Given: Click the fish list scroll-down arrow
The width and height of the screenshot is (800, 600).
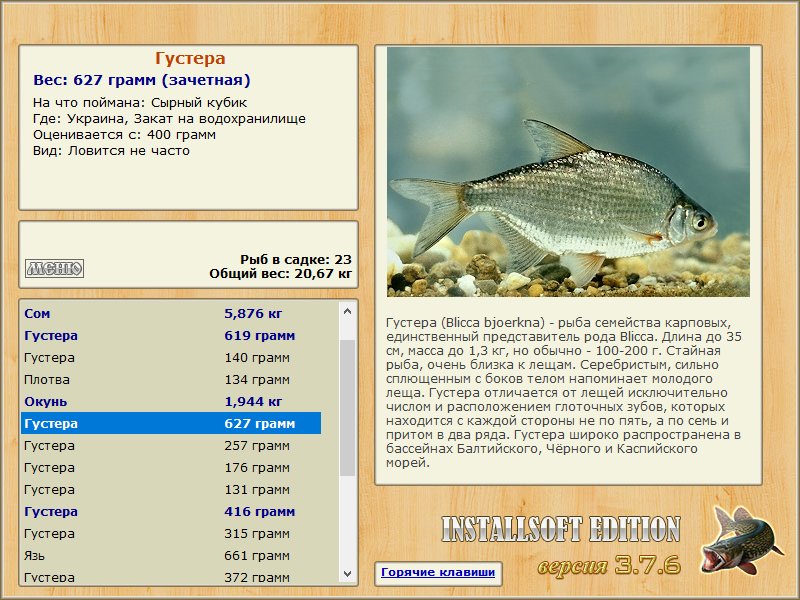Looking at the screenshot, I should coord(347,573).
